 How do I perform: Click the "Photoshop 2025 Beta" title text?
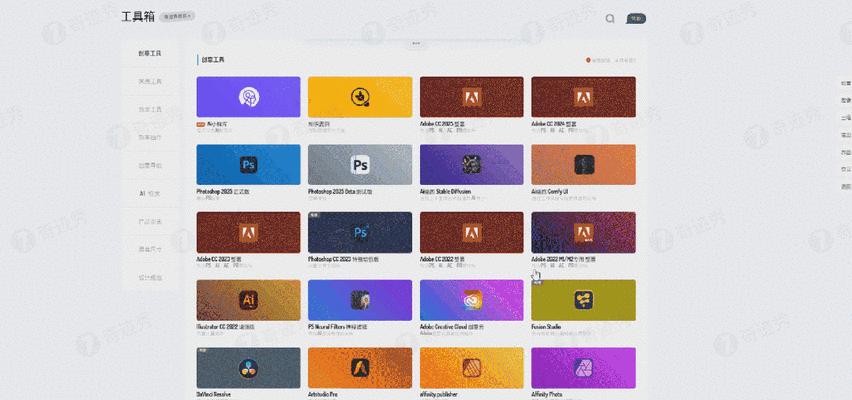click(x=340, y=192)
